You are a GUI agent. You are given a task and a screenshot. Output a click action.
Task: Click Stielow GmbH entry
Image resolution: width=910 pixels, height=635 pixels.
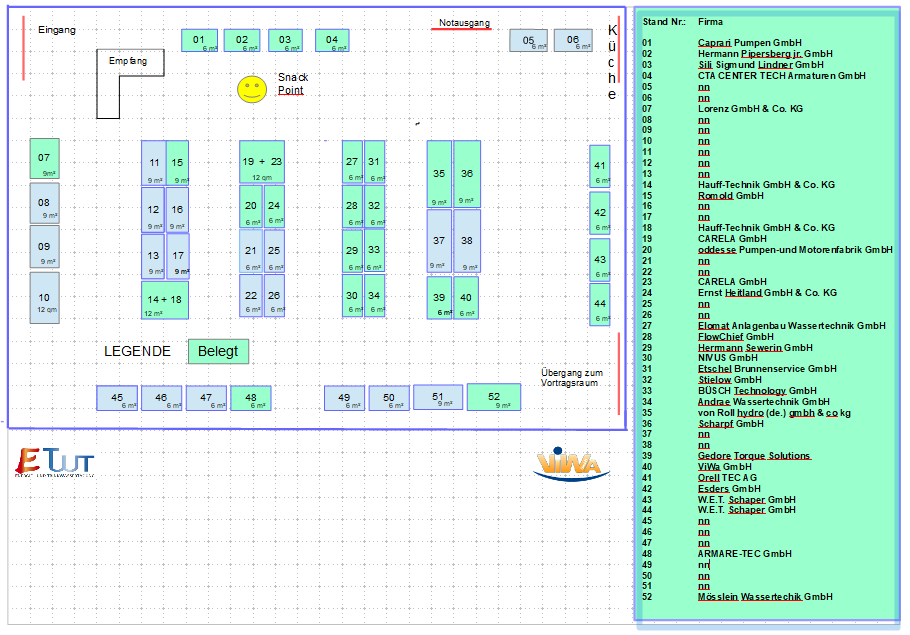click(x=731, y=380)
